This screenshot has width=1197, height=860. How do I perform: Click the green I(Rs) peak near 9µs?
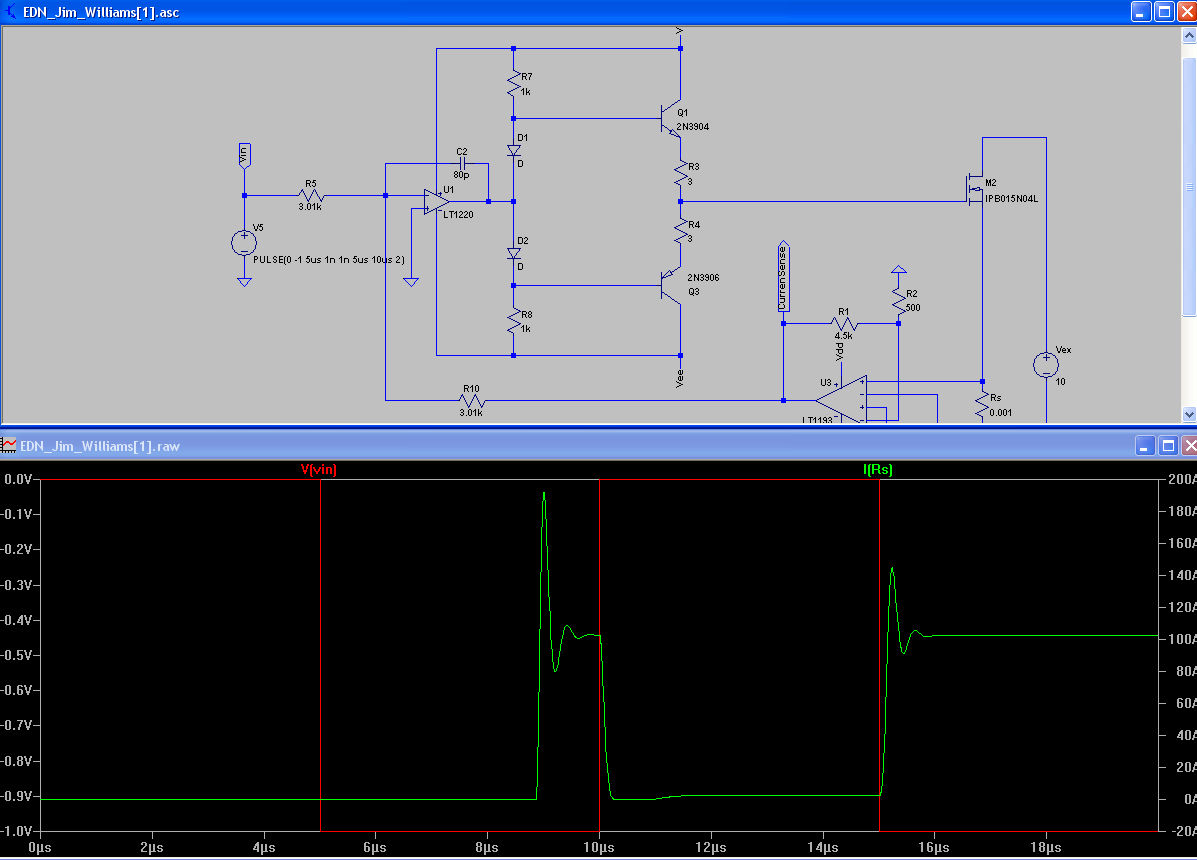coord(544,494)
